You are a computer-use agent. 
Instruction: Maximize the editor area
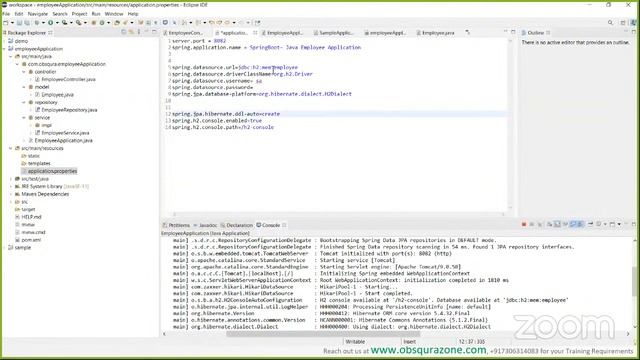[513, 32]
